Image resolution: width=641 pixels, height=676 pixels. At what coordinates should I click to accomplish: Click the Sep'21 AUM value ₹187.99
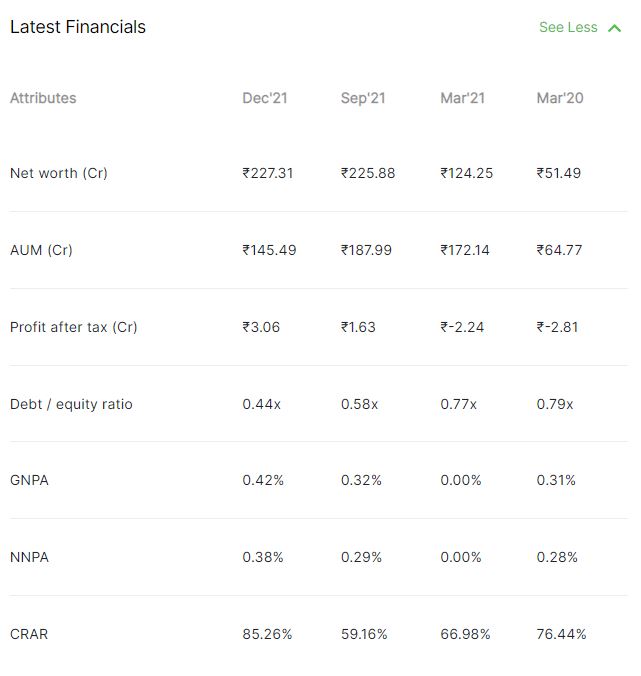(366, 250)
